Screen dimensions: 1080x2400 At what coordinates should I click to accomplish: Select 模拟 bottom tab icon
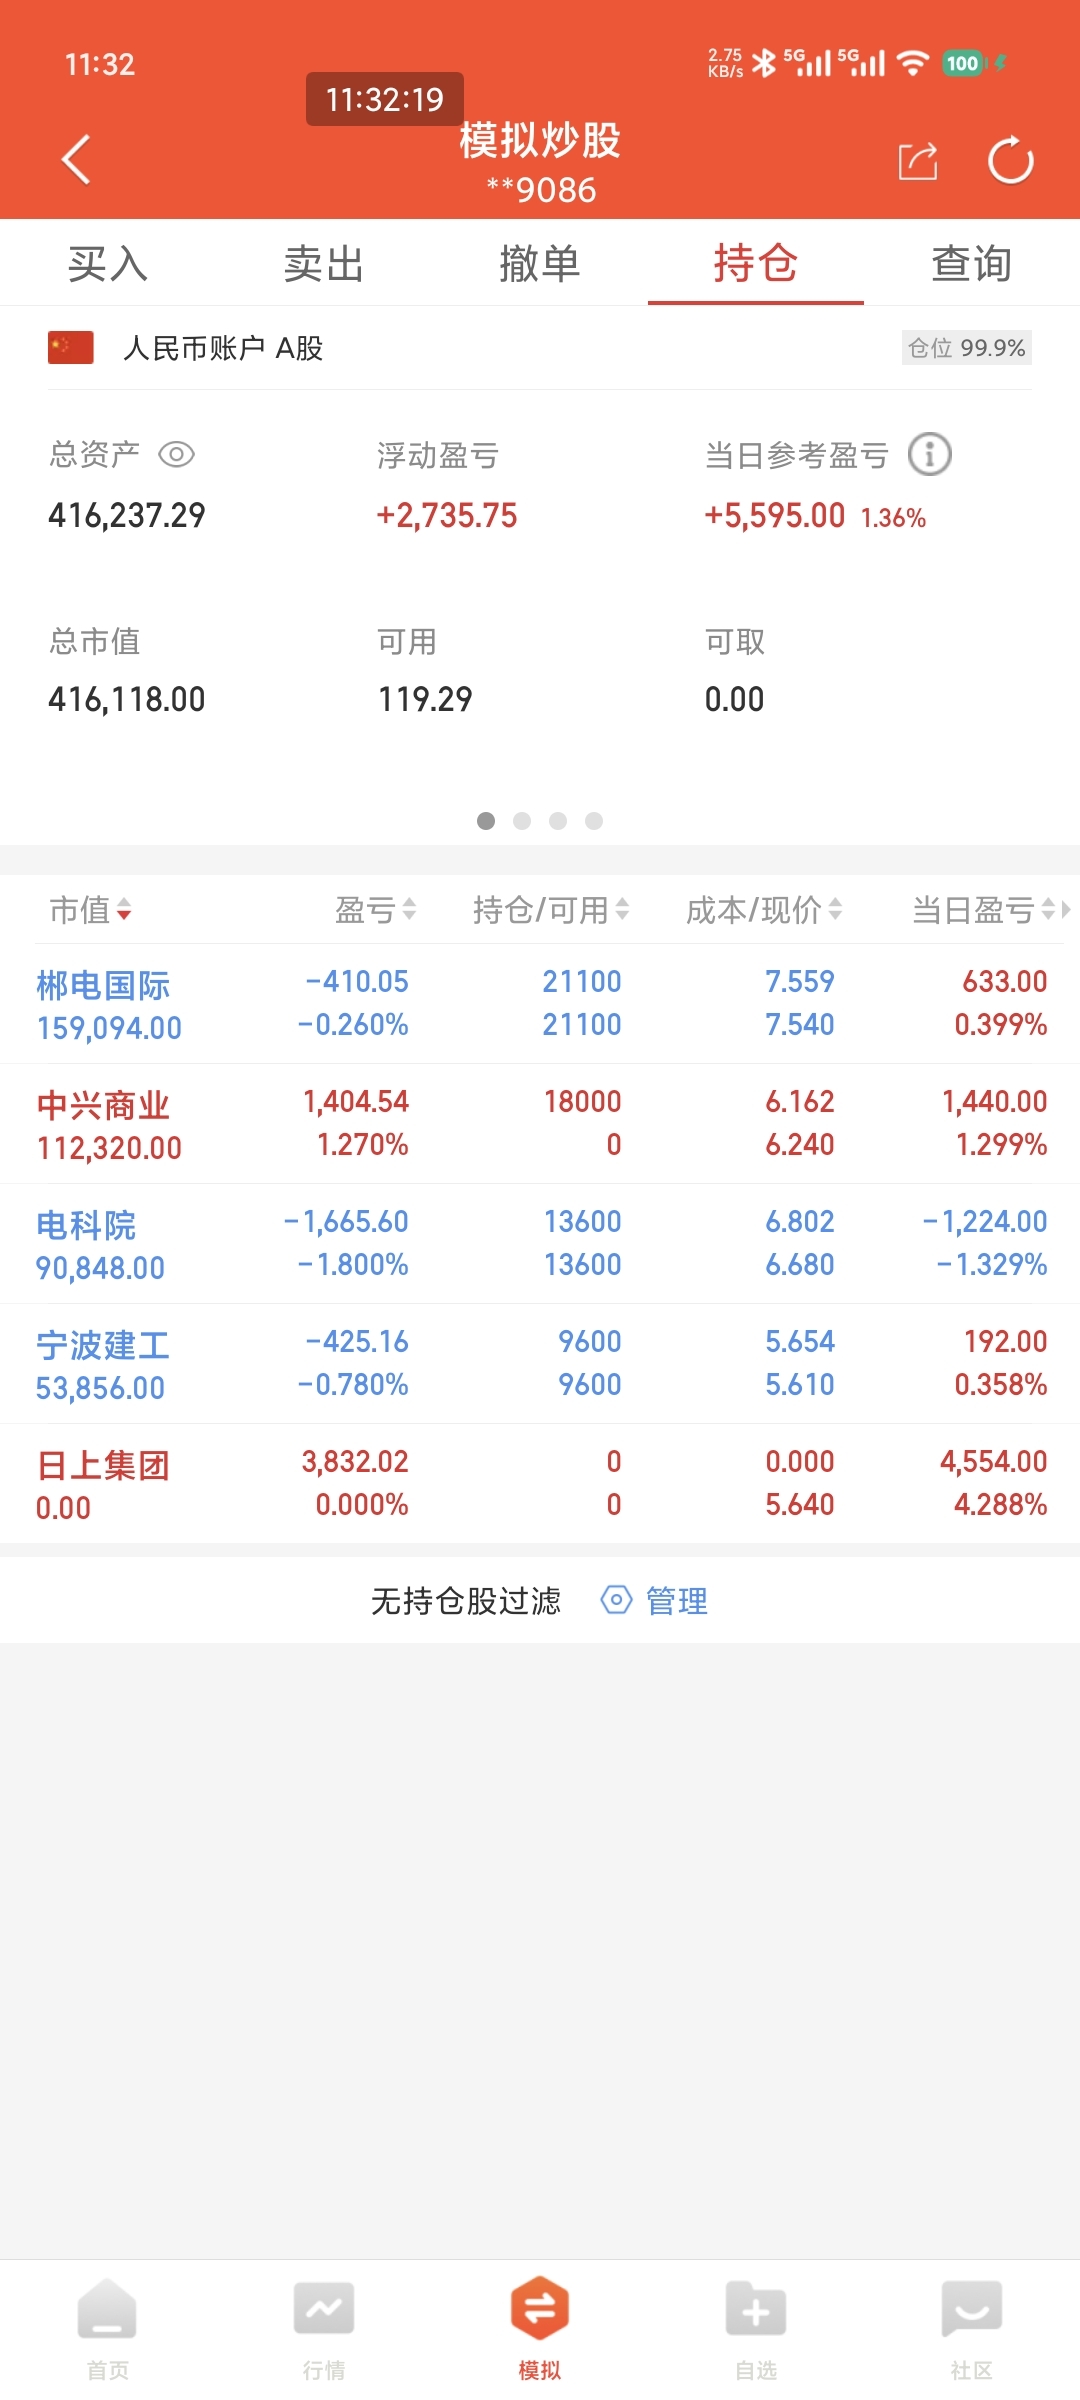(540, 2308)
